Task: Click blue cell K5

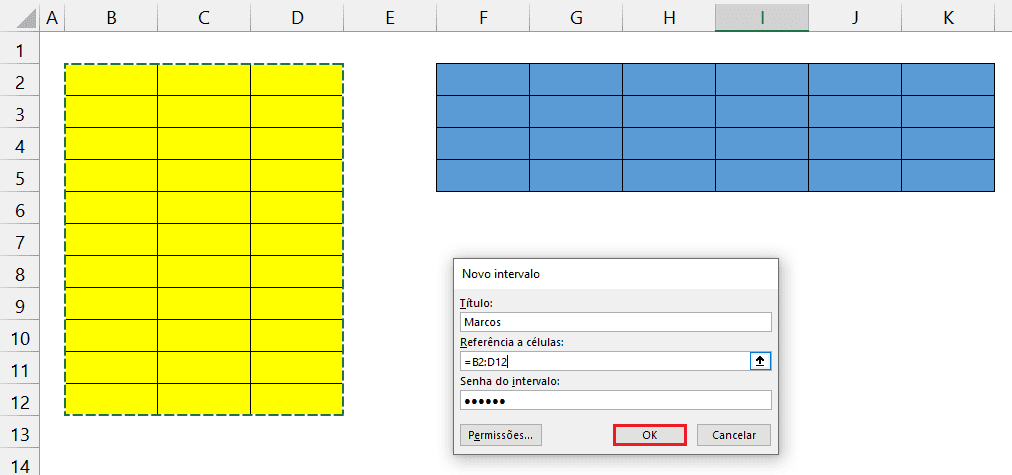Action: pos(947,176)
